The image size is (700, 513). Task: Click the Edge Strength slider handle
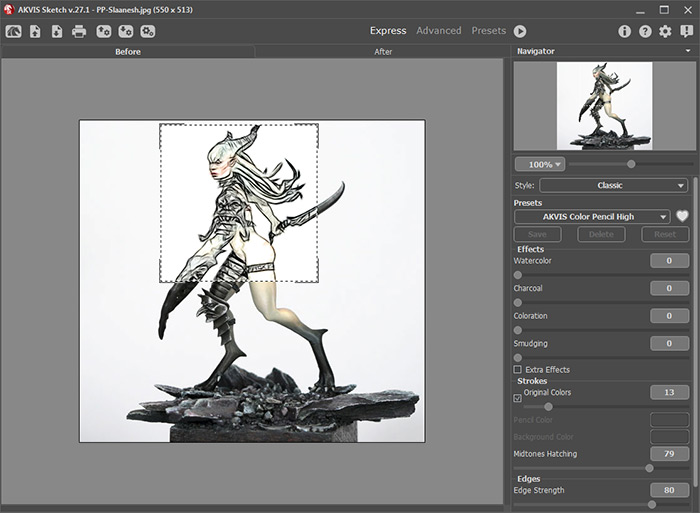tap(652, 505)
